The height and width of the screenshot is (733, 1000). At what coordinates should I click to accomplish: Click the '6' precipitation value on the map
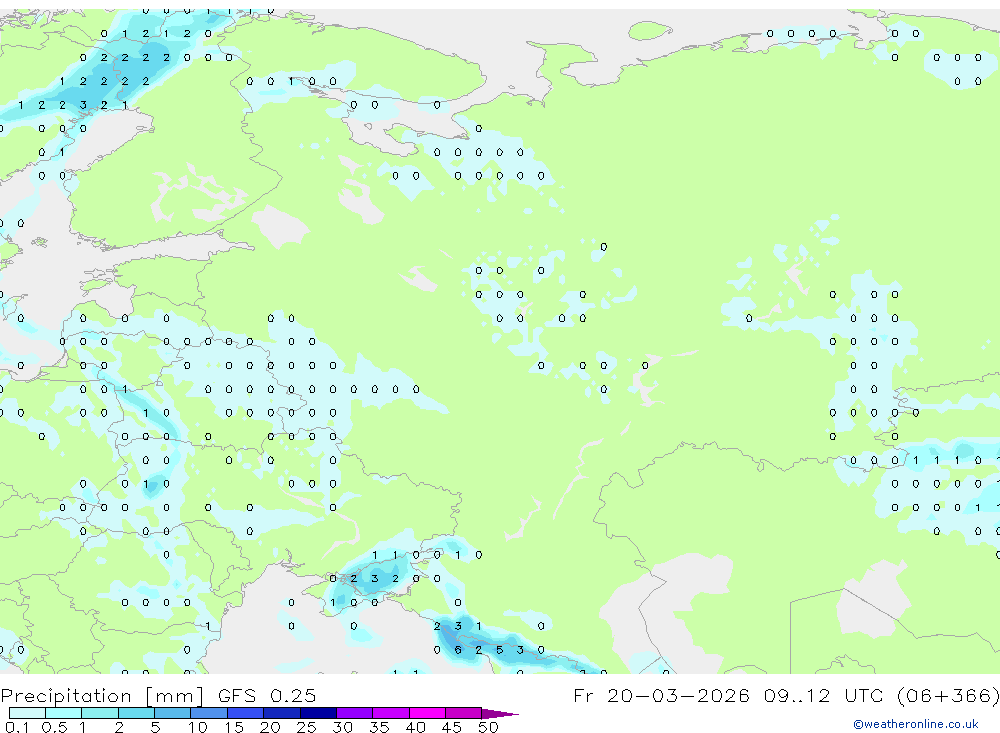(x=458, y=650)
